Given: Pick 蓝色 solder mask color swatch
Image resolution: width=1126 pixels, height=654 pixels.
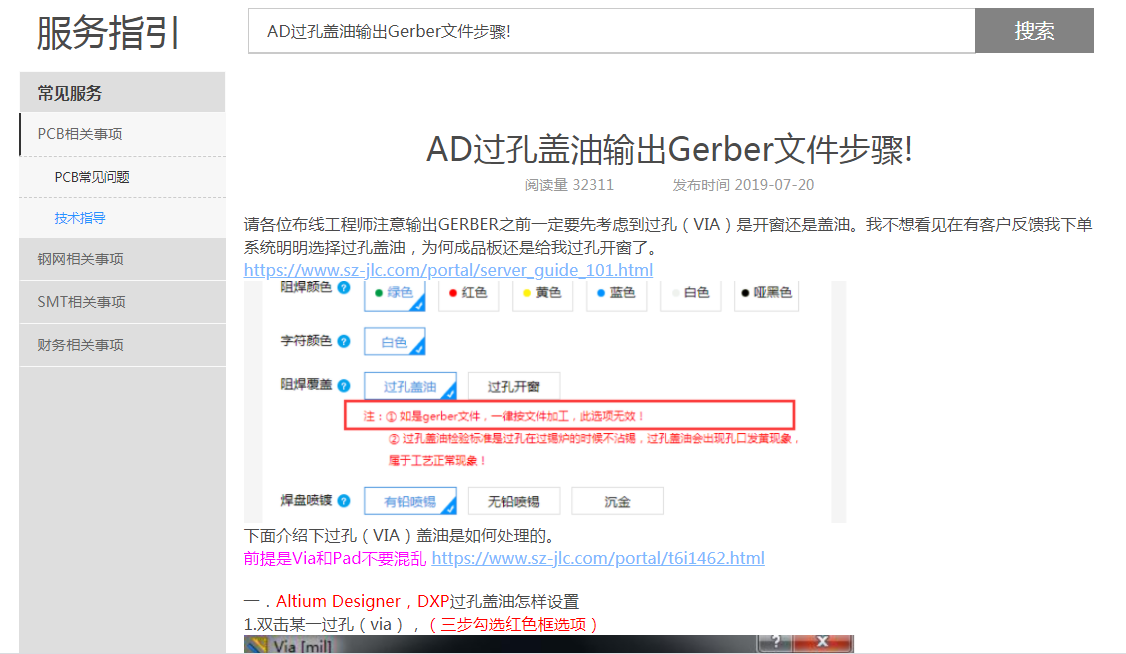Looking at the screenshot, I should [615, 293].
